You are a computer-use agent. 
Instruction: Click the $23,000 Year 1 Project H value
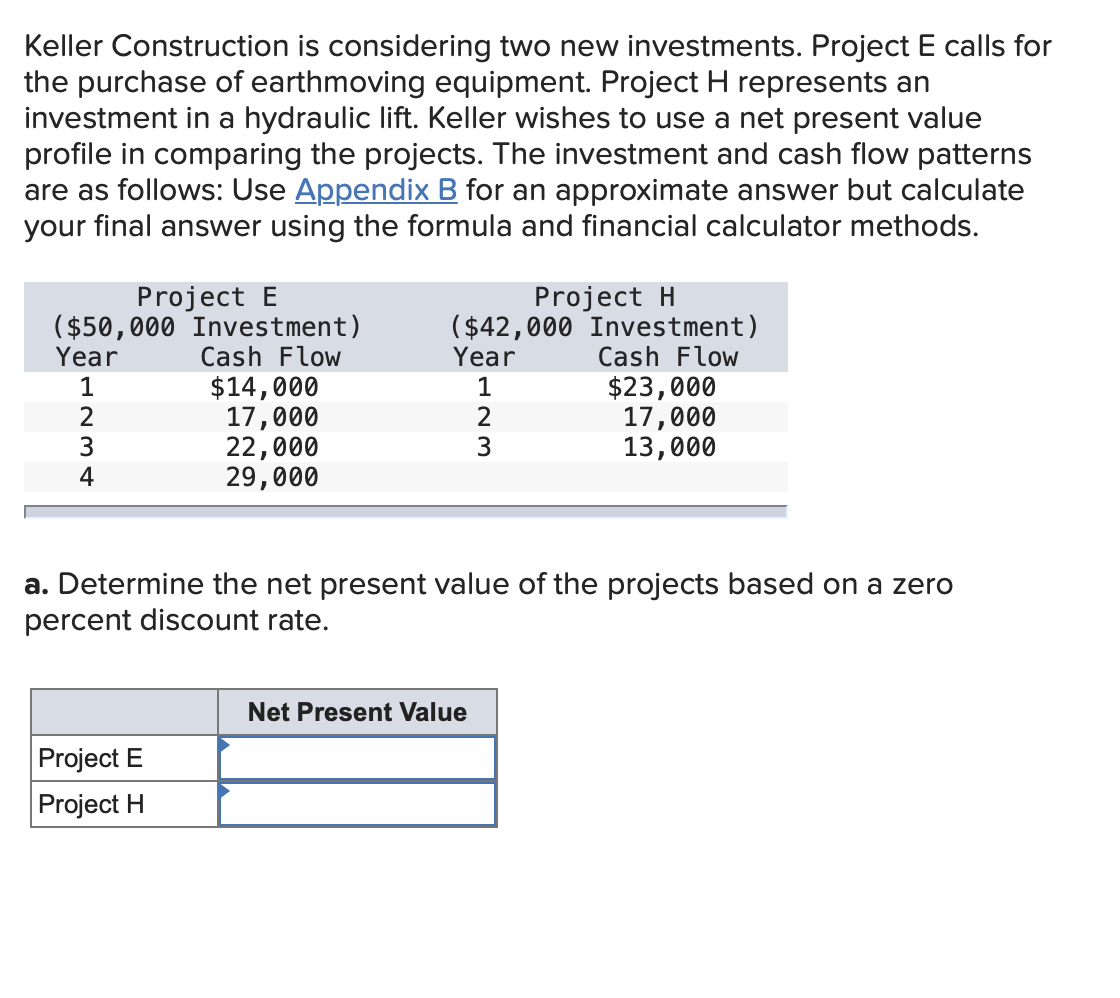point(663,387)
